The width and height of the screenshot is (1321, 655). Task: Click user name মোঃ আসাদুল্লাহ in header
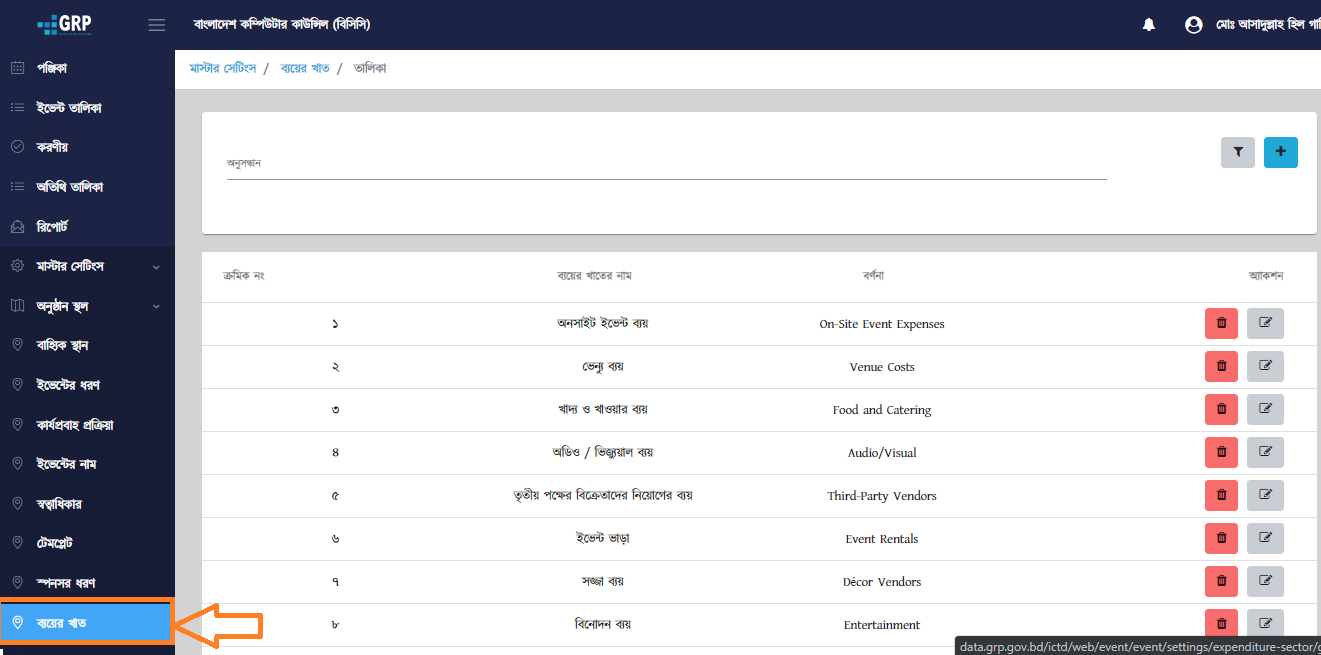point(1268,25)
